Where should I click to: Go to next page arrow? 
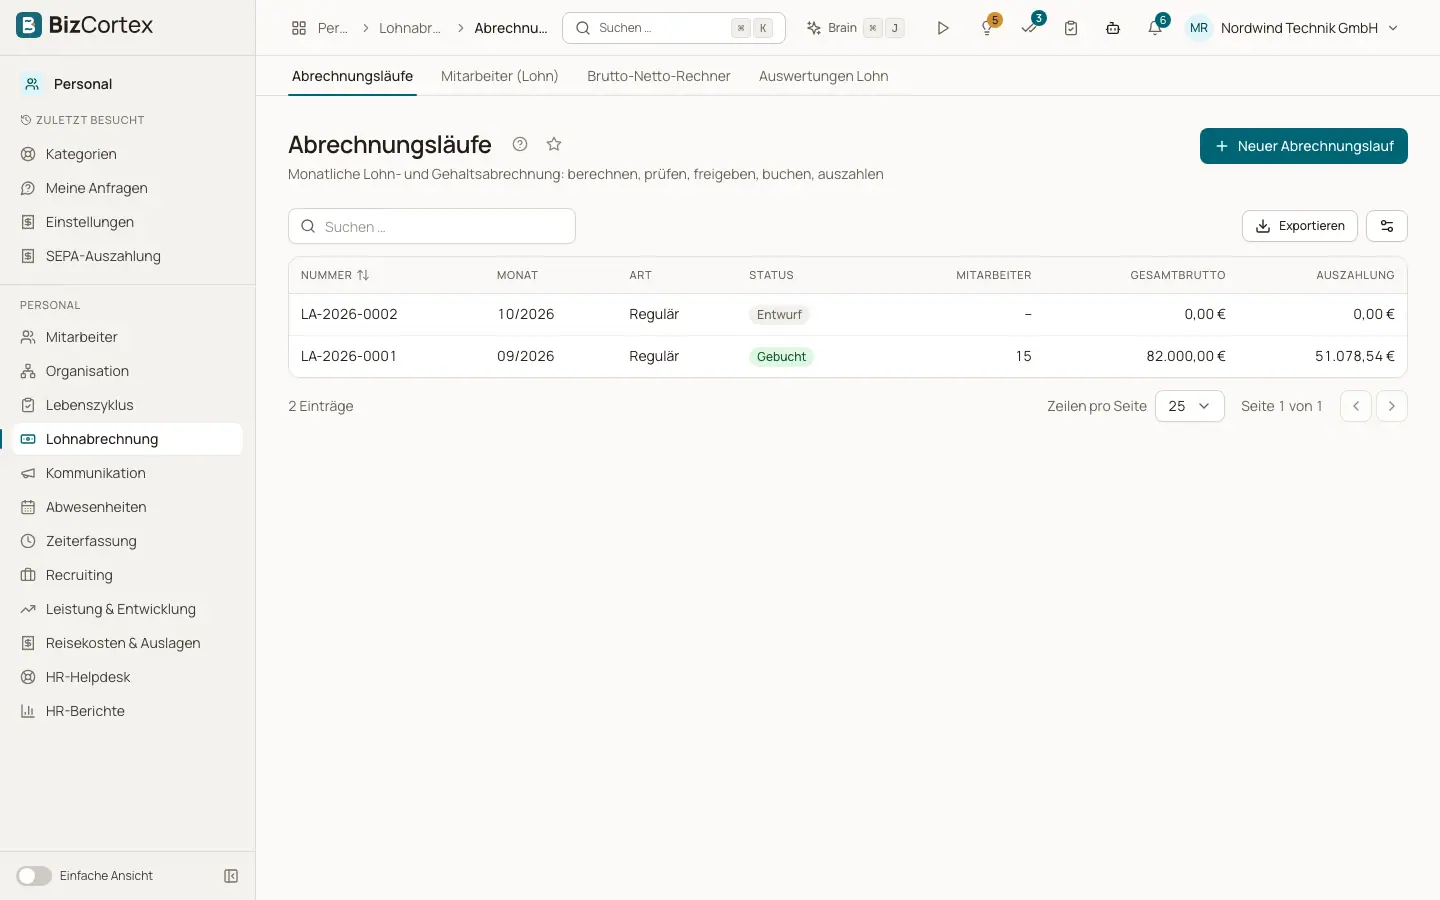click(1392, 406)
